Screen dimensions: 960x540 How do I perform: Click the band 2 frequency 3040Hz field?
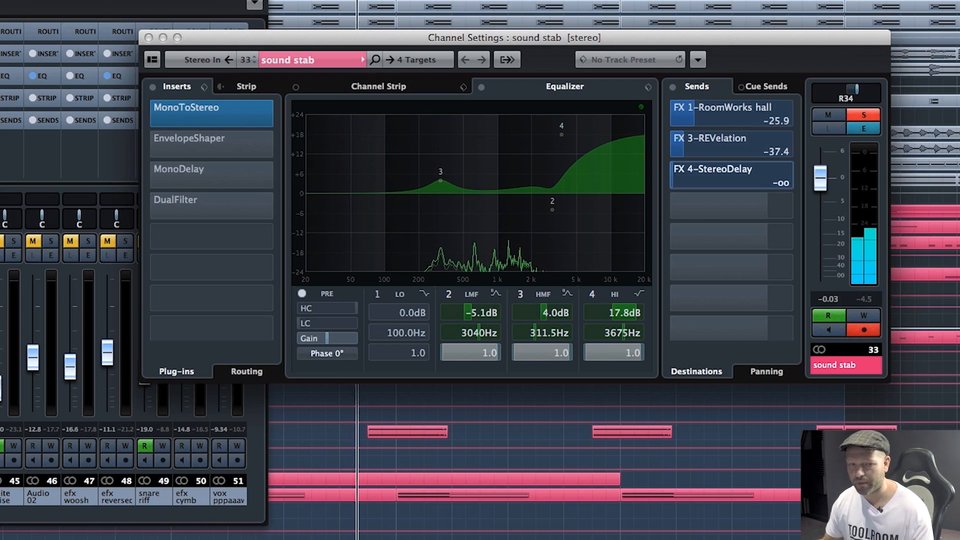(470, 332)
